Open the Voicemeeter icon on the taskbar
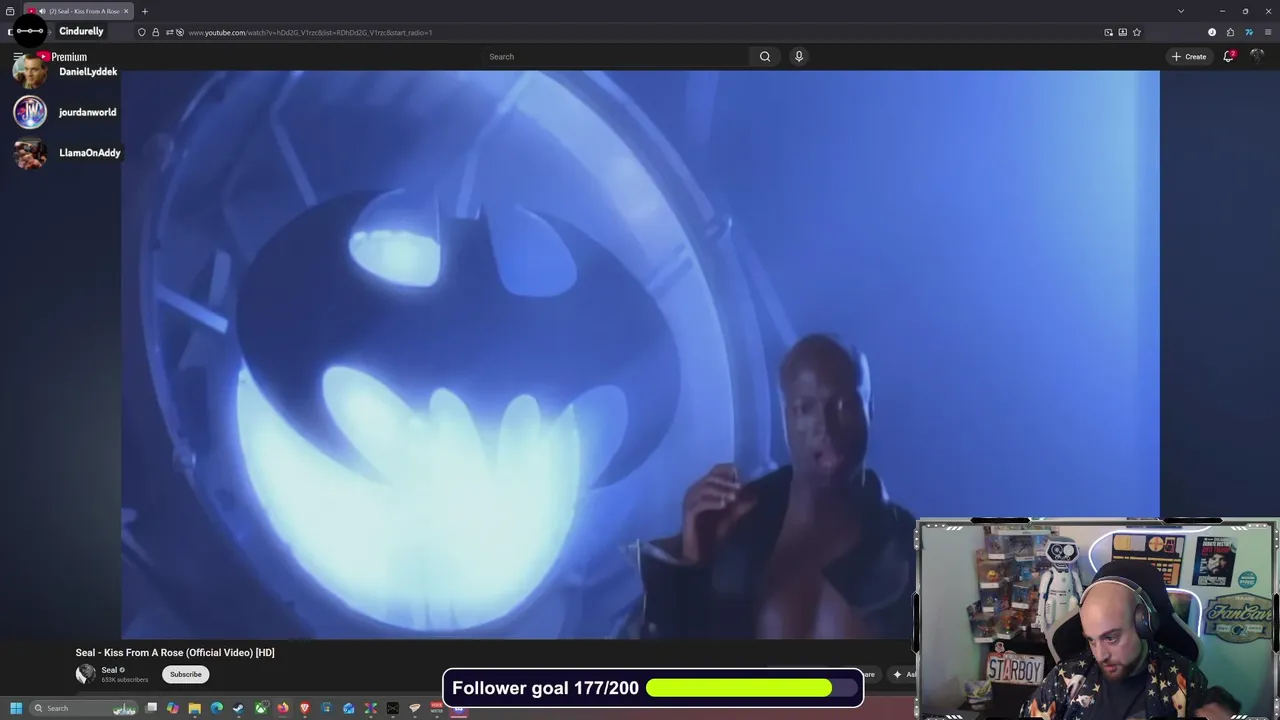This screenshot has height=720, width=1280. [436, 708]
